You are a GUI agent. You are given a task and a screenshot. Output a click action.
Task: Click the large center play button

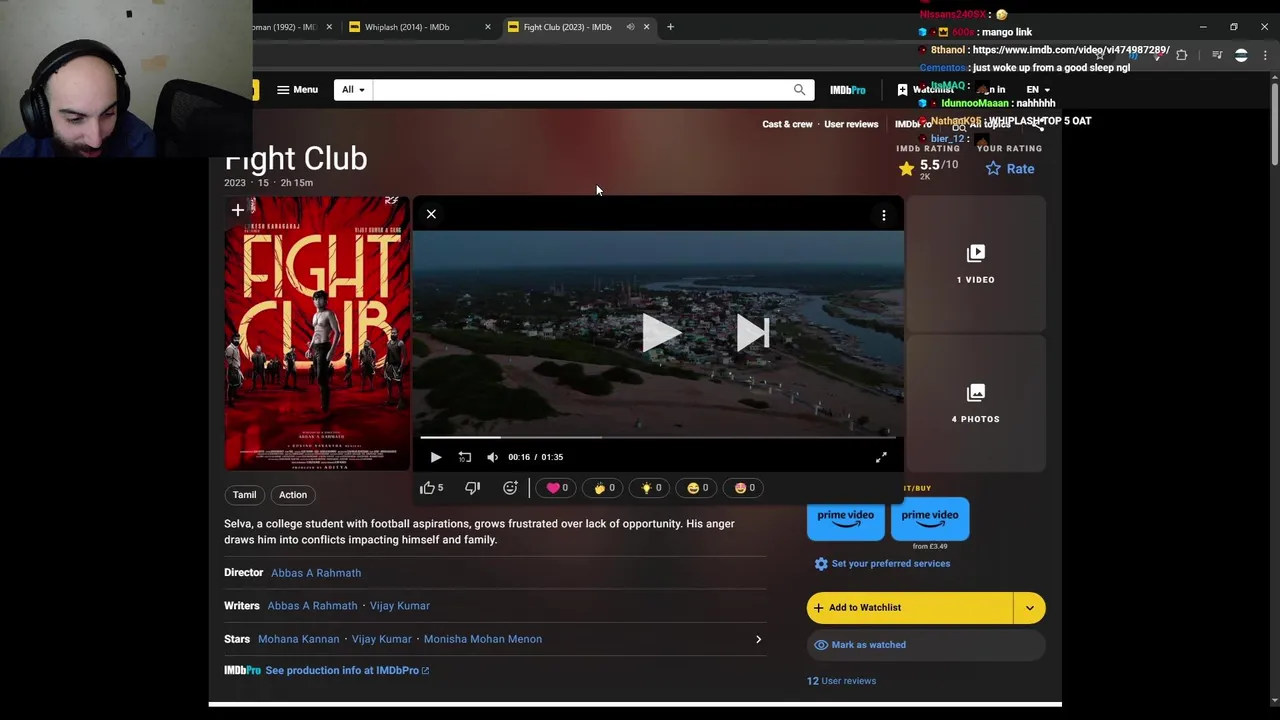tap(660, 333)
